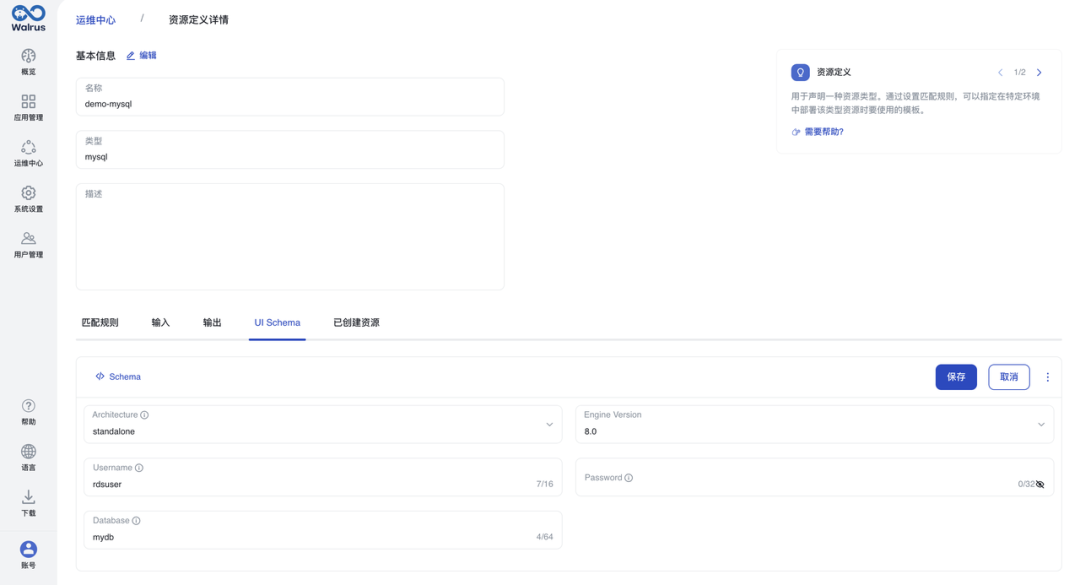Click the 保存 save button
1080x585 pixels.
pyautogui.click(x=956, y=377)
